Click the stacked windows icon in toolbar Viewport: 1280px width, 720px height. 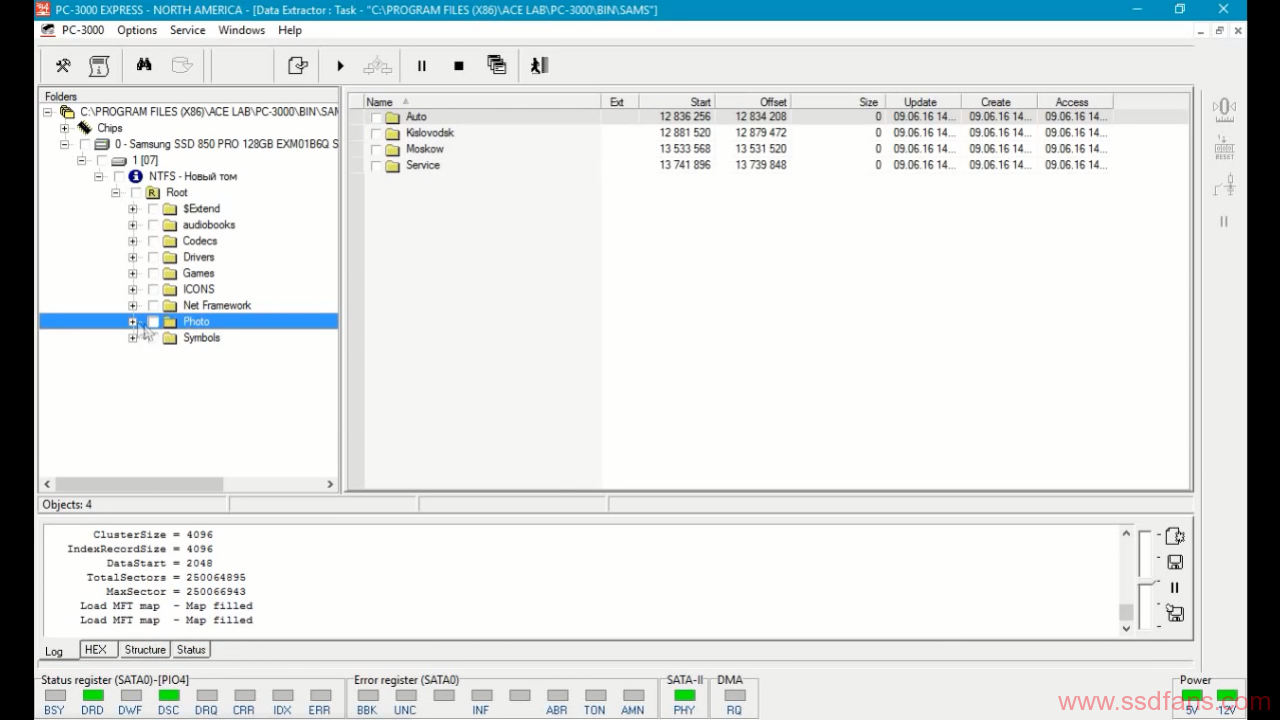coord(497,65)
